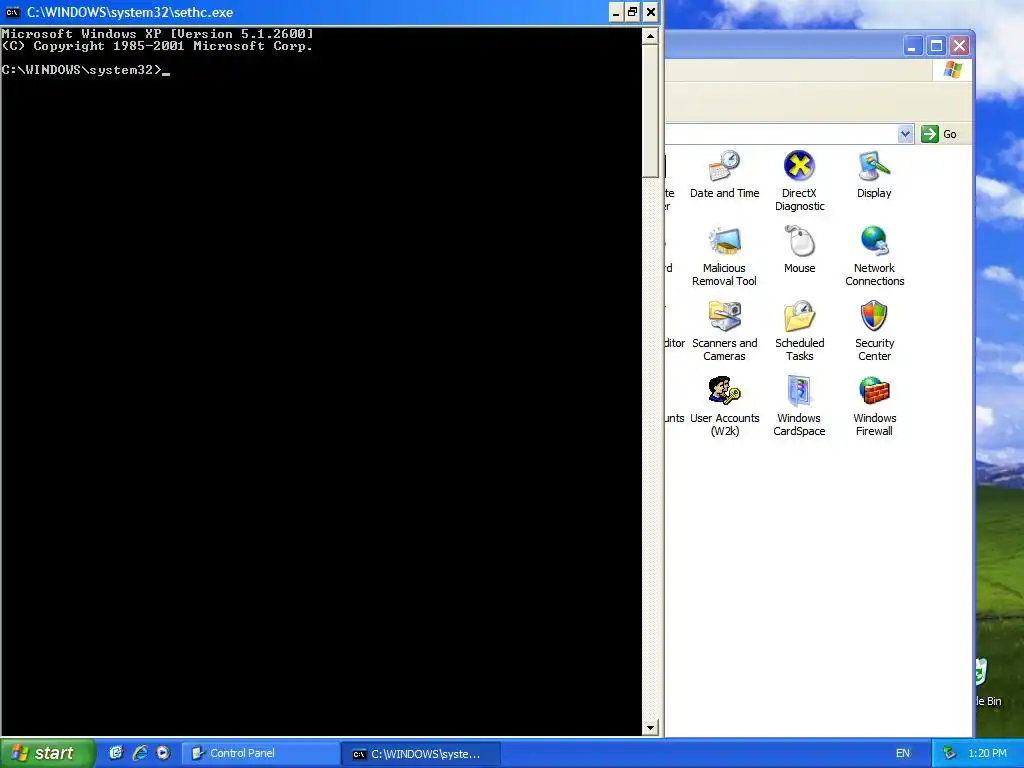This screenshot has width=1024, height=768.
Task: Close the Control Panel window
Action: 959,46
